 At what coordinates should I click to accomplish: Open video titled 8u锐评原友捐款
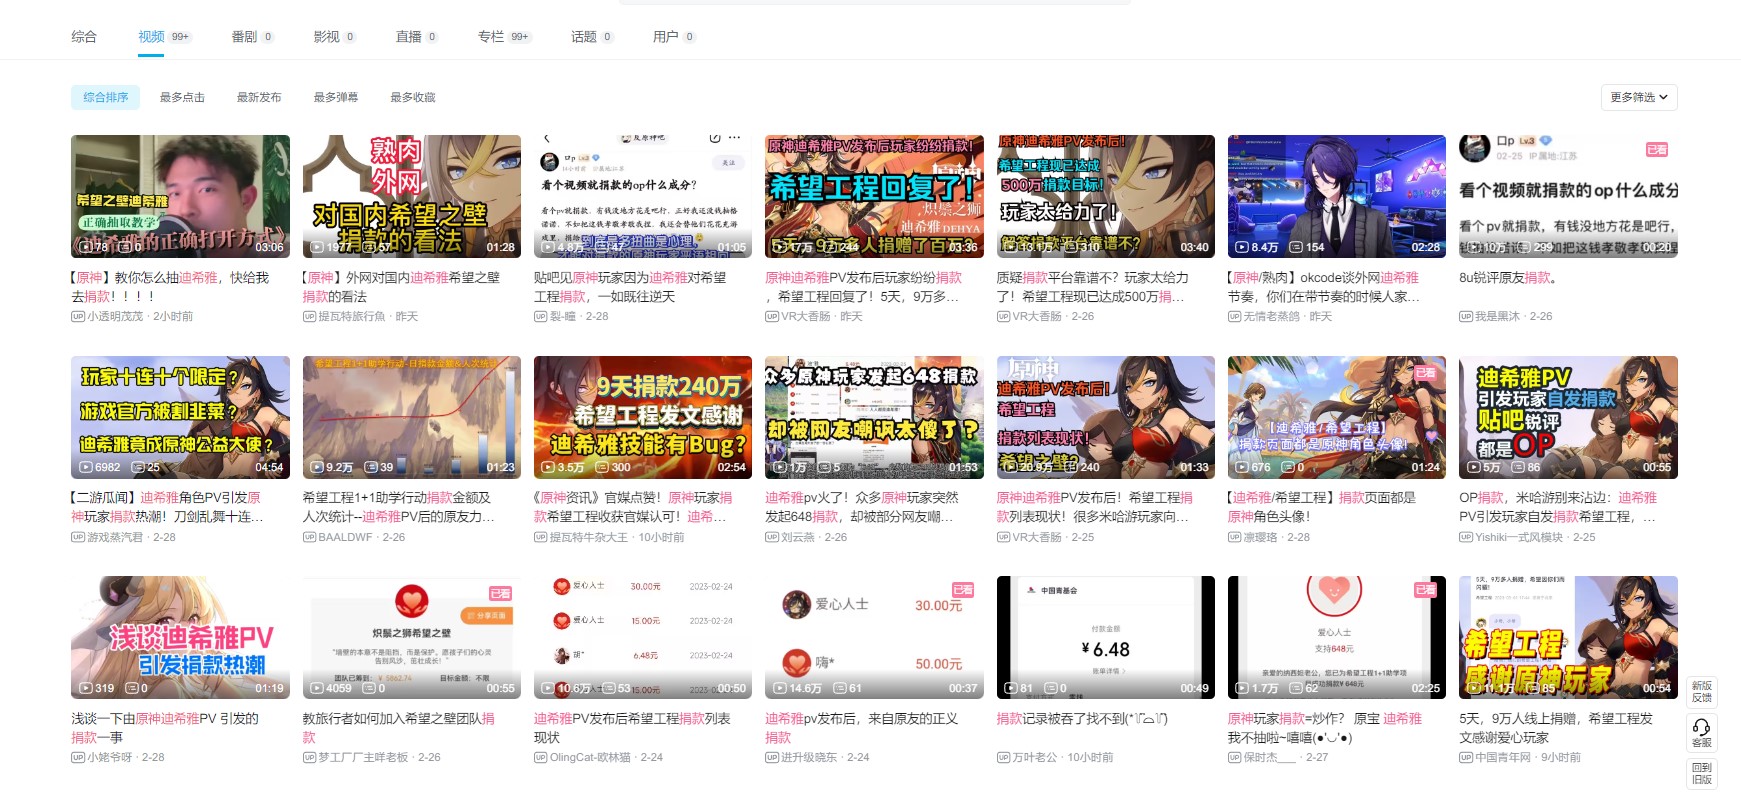coord(1508,278)
